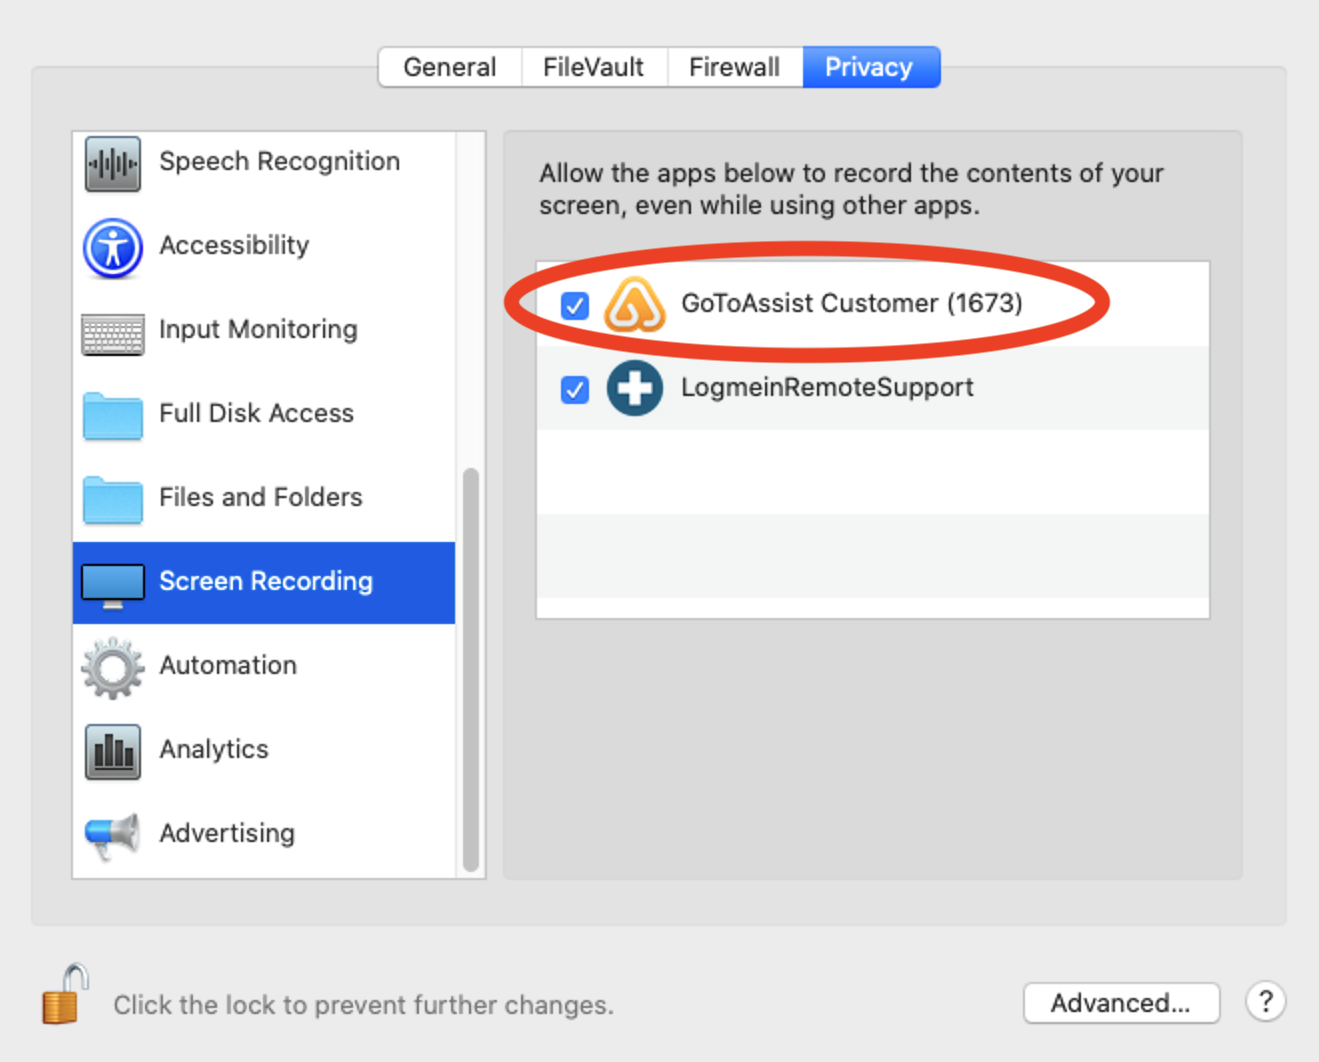
Task: Open the Advertising privacy category
Action: (x=264, y=834)
